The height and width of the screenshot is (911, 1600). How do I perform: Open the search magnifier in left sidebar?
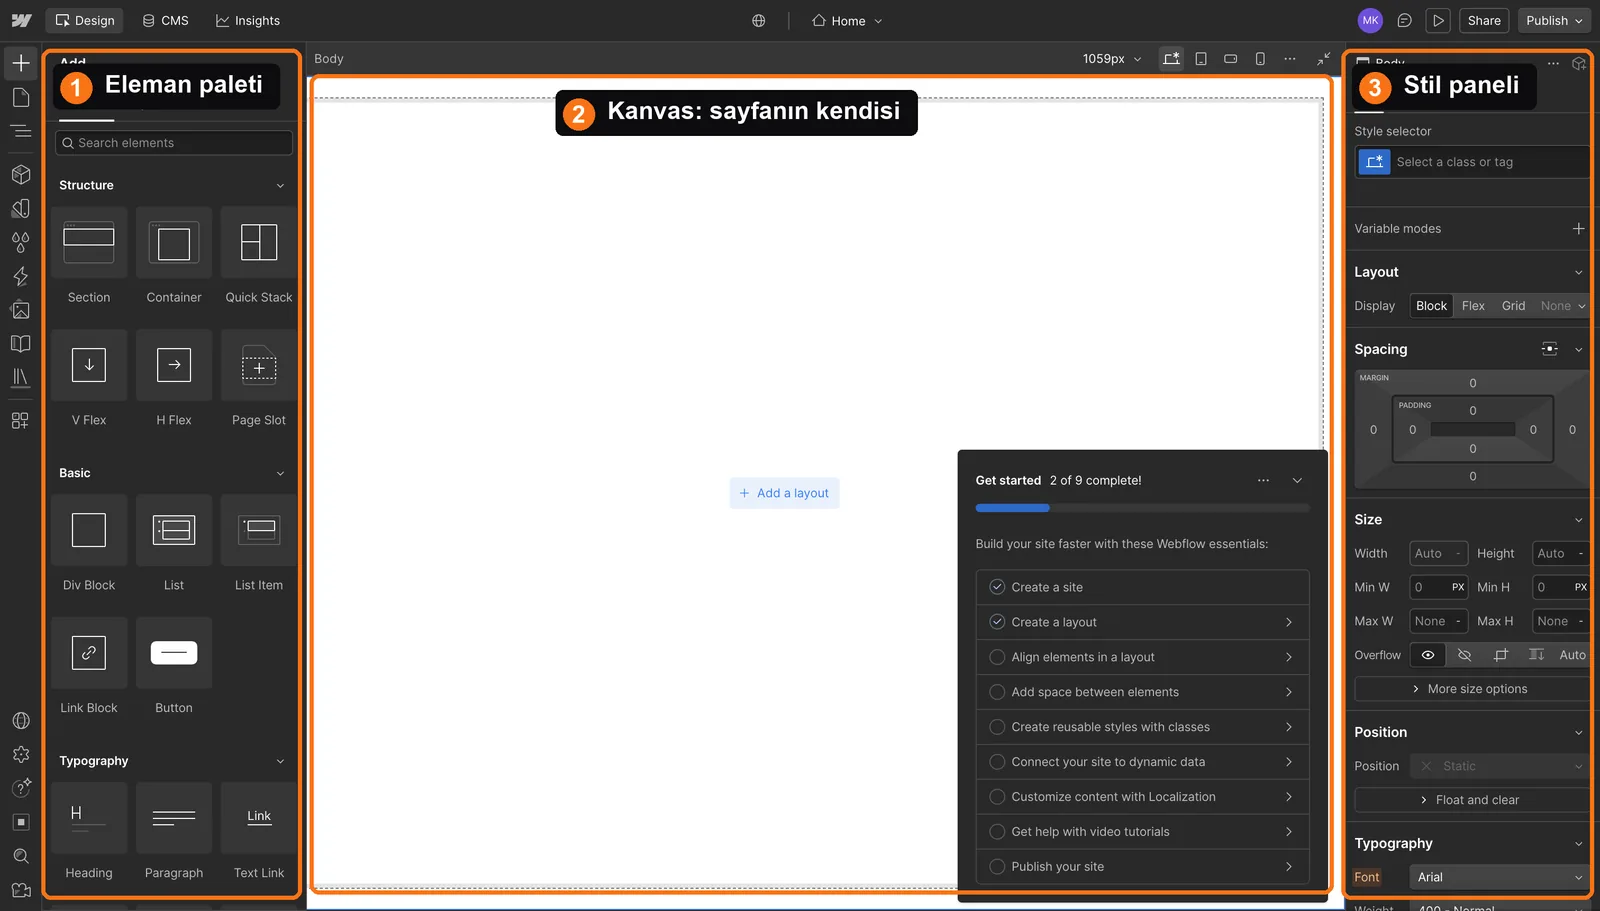pos(20,856)
